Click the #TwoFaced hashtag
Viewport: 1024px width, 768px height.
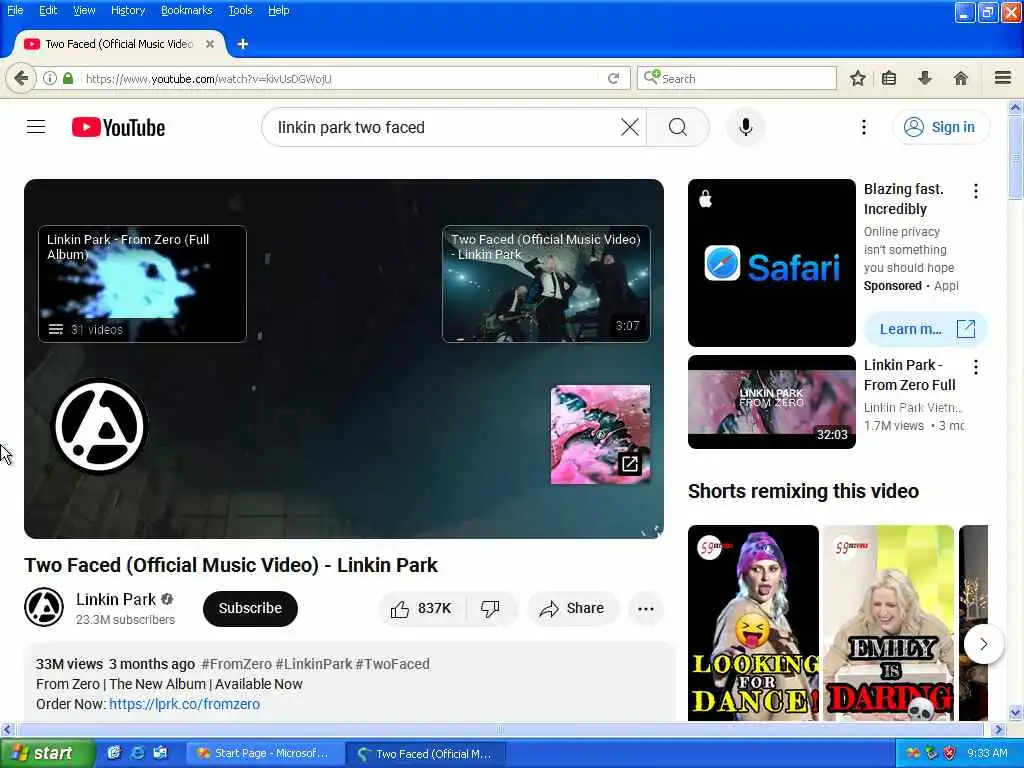[x=392, y=664]
